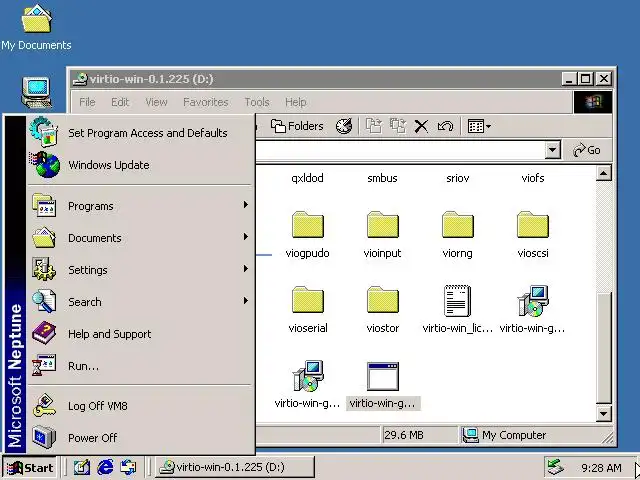Click Show Desktop quick launch icon
Viewport: 640px width, 480px height.
(x=82, y=467)
